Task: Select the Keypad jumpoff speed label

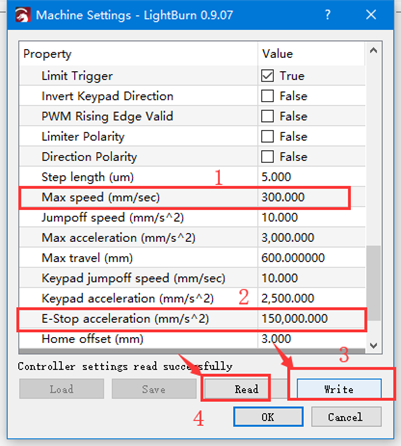Action: pyautogui.click(x=133, y=278)
